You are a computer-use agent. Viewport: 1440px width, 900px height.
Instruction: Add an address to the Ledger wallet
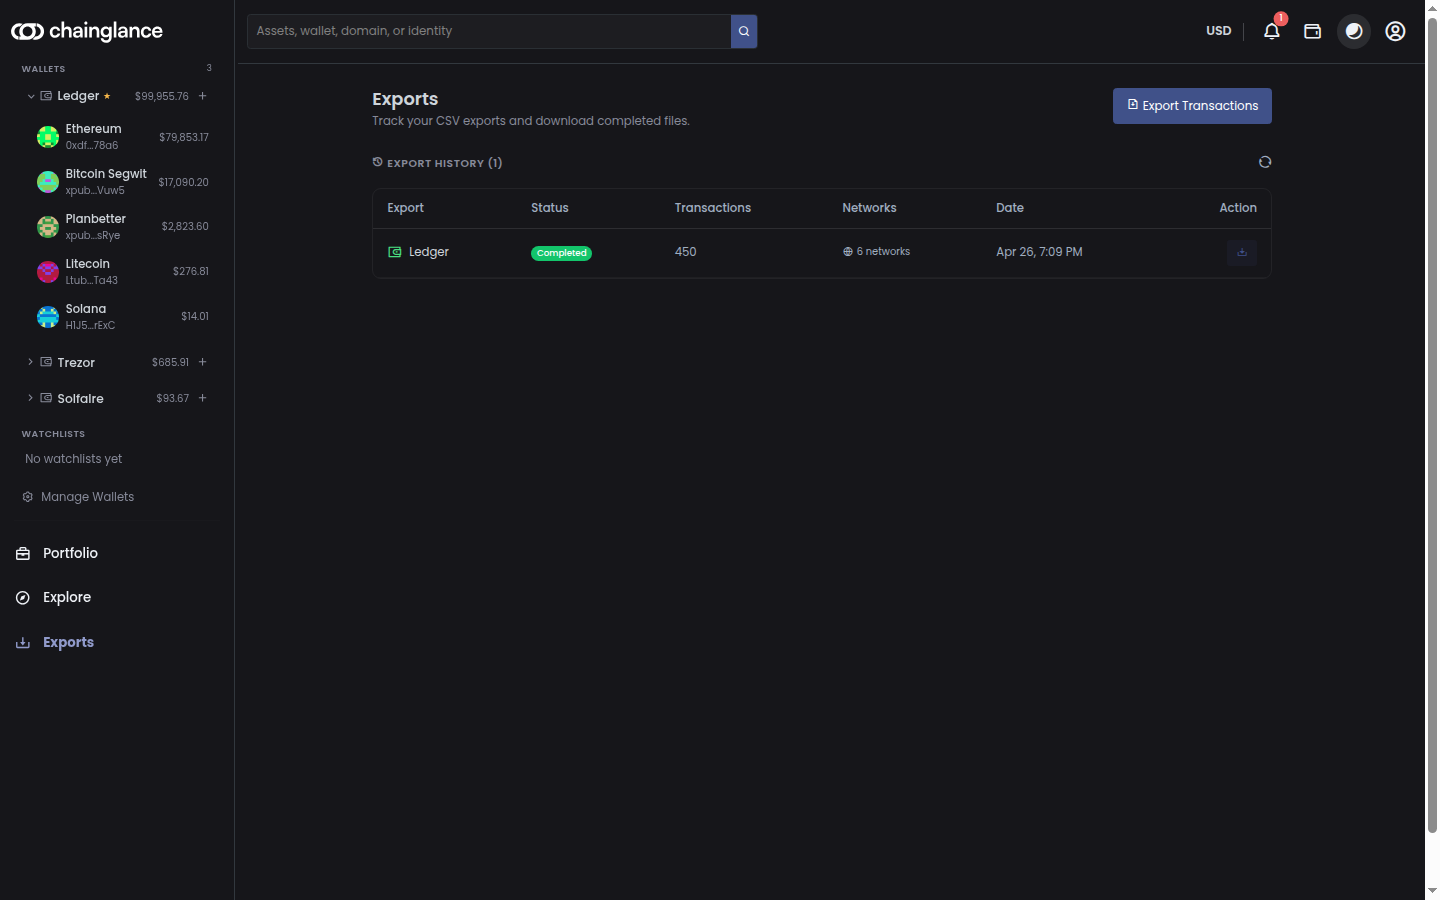203,96
